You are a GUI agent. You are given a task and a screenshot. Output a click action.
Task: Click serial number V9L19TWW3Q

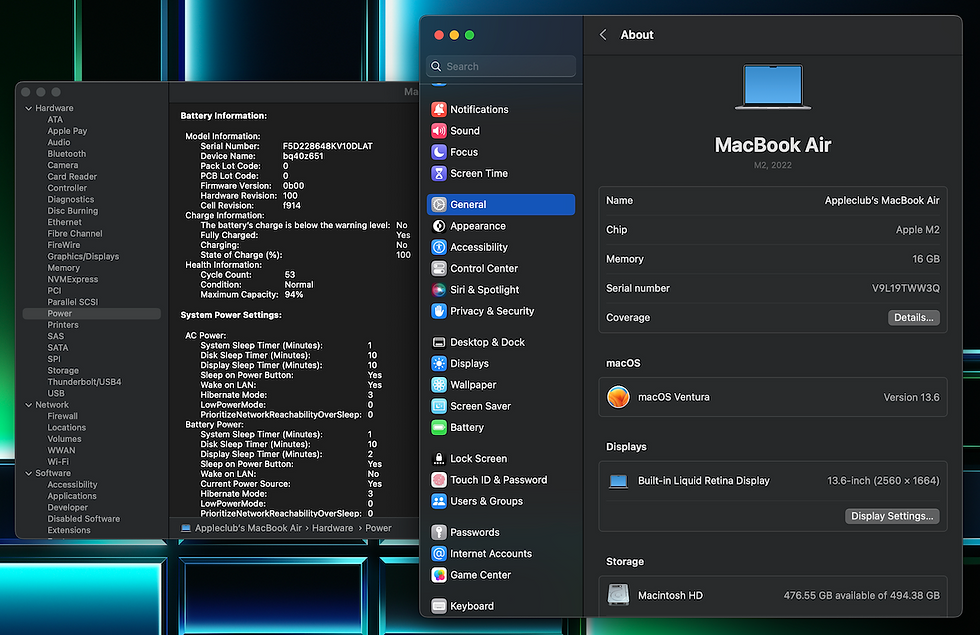click(906, 288)
